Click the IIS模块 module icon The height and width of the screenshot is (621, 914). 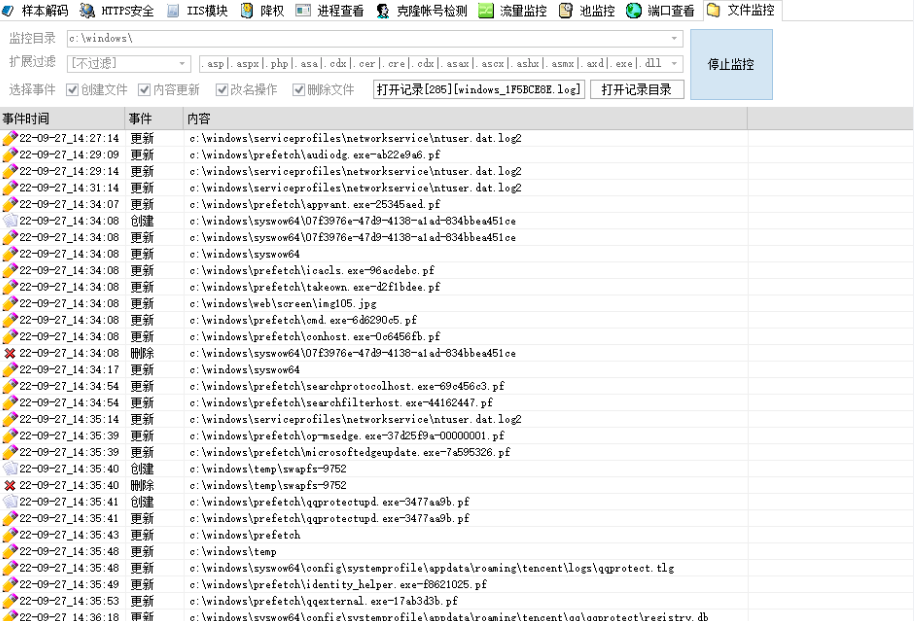pyautogui.click(x=196, y=12)
